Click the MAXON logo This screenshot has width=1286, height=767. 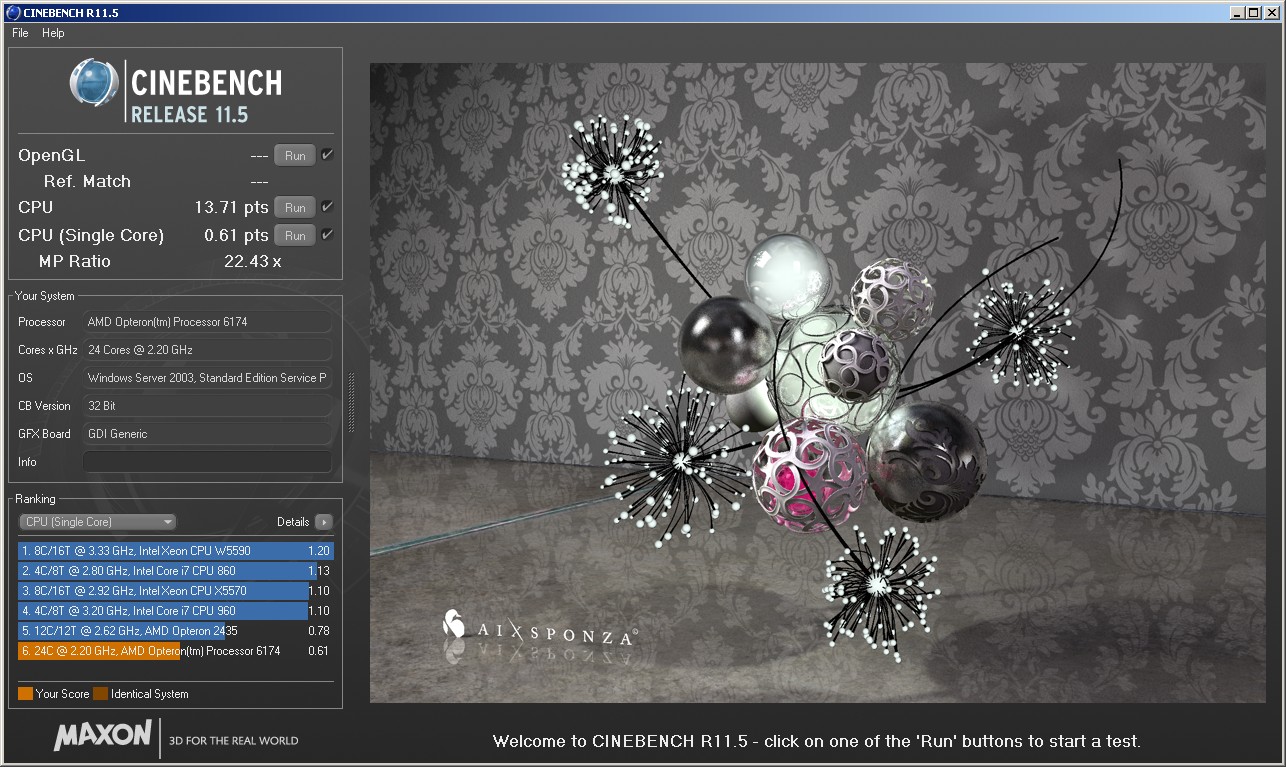(102, 736)
